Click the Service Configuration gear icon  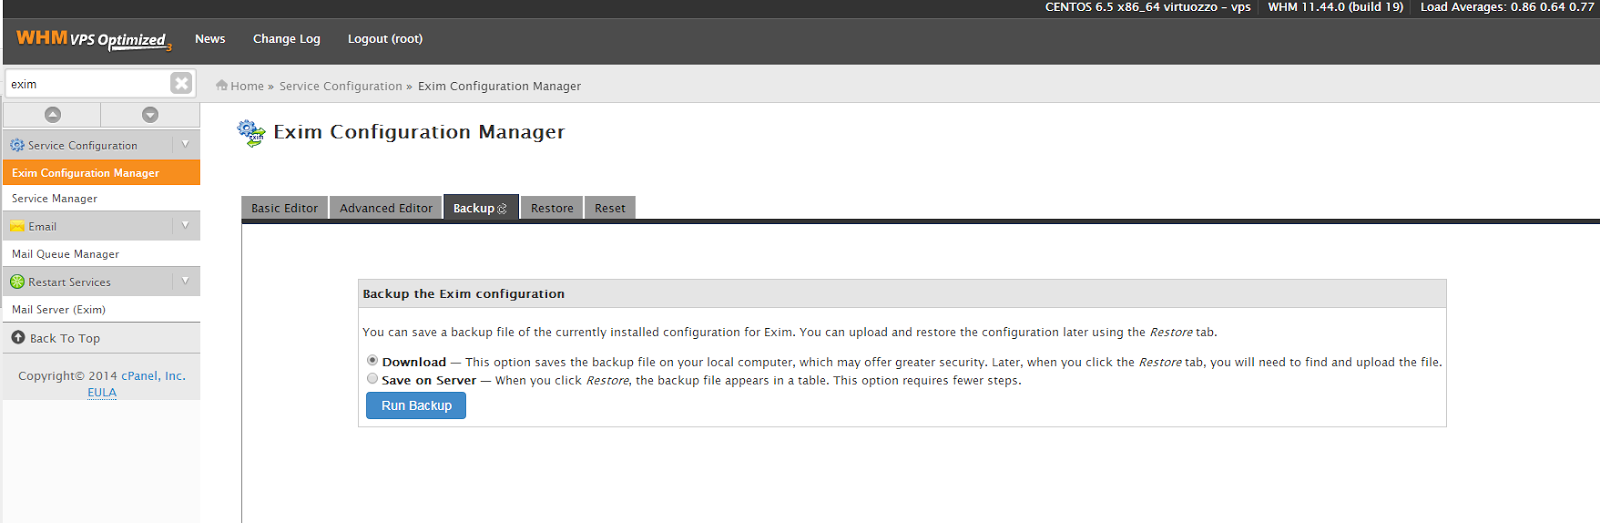pyautogui.click(x=17, y=145)
